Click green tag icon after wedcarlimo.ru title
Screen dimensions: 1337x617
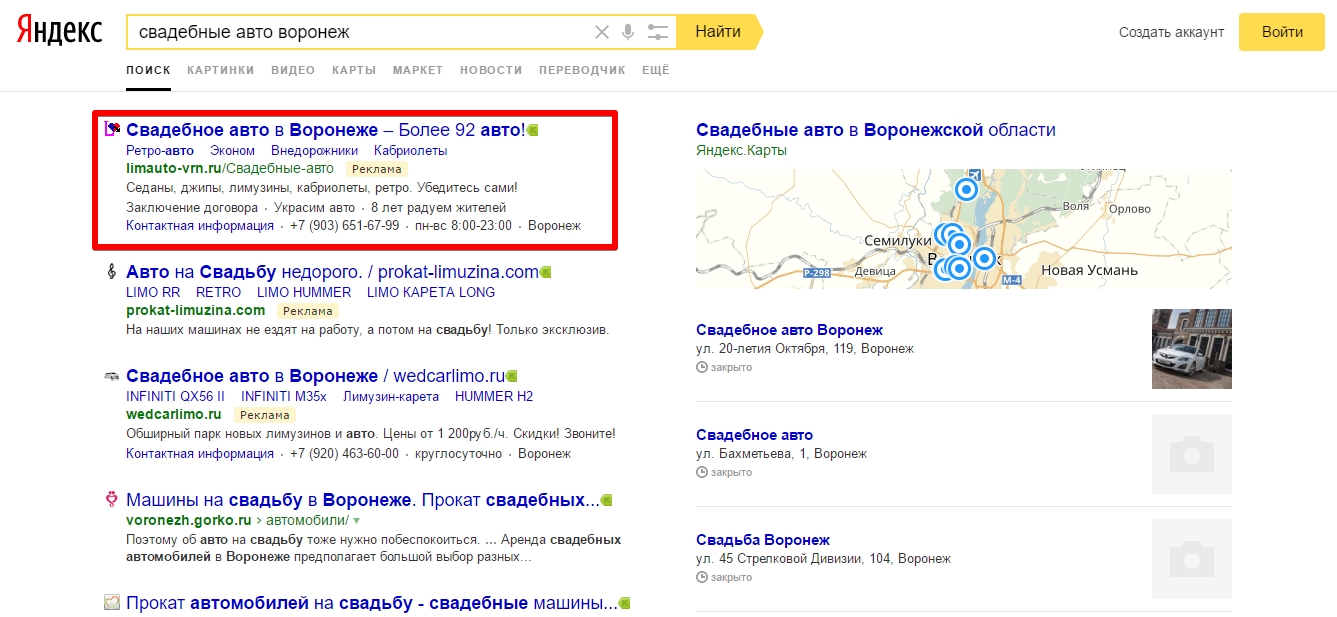(x=512, y=376)
